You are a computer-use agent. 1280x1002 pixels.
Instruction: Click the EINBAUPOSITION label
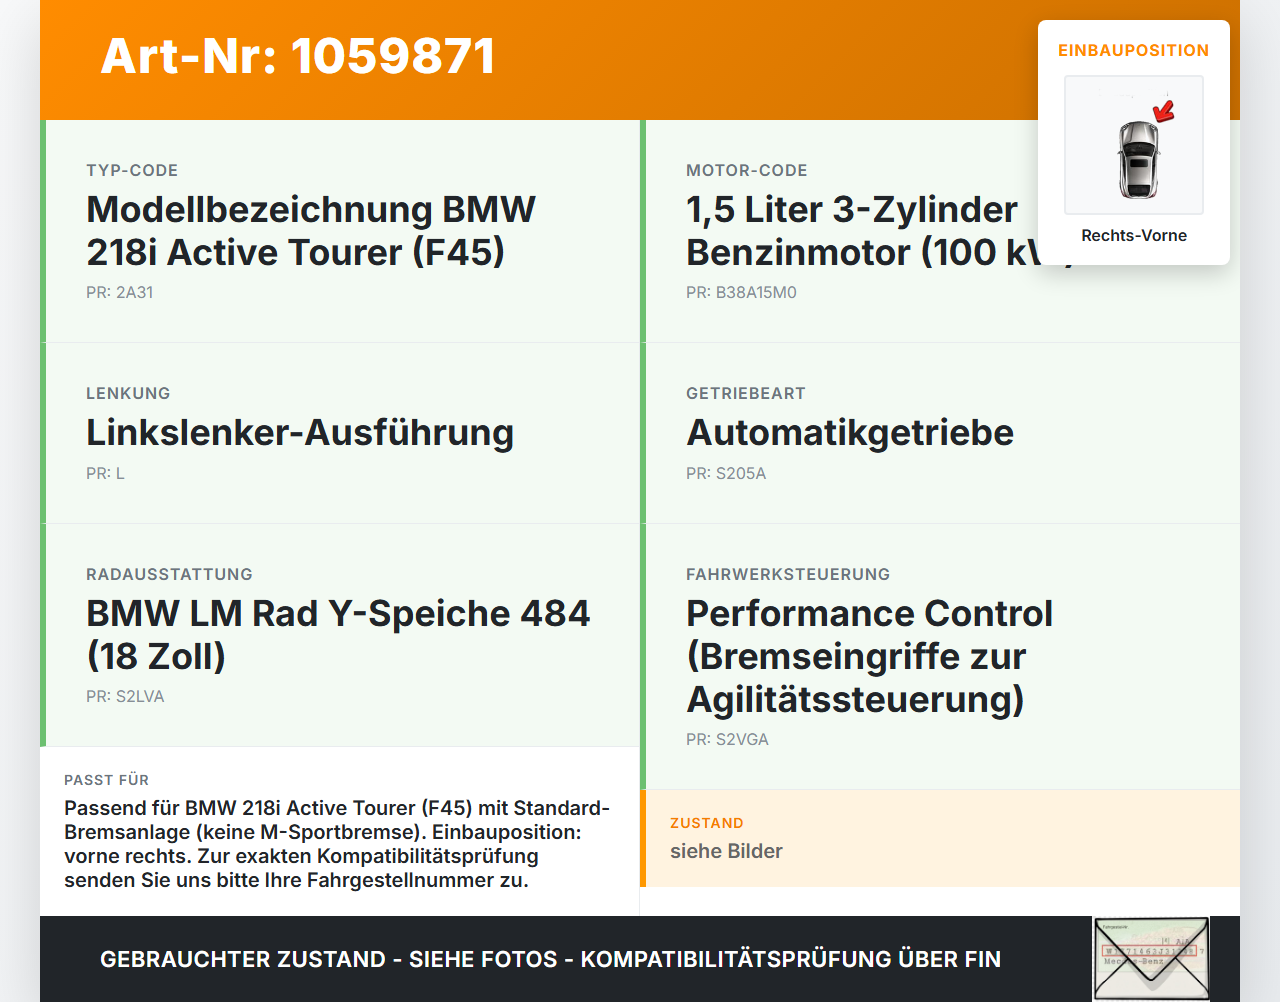[x=1134, y=50]
